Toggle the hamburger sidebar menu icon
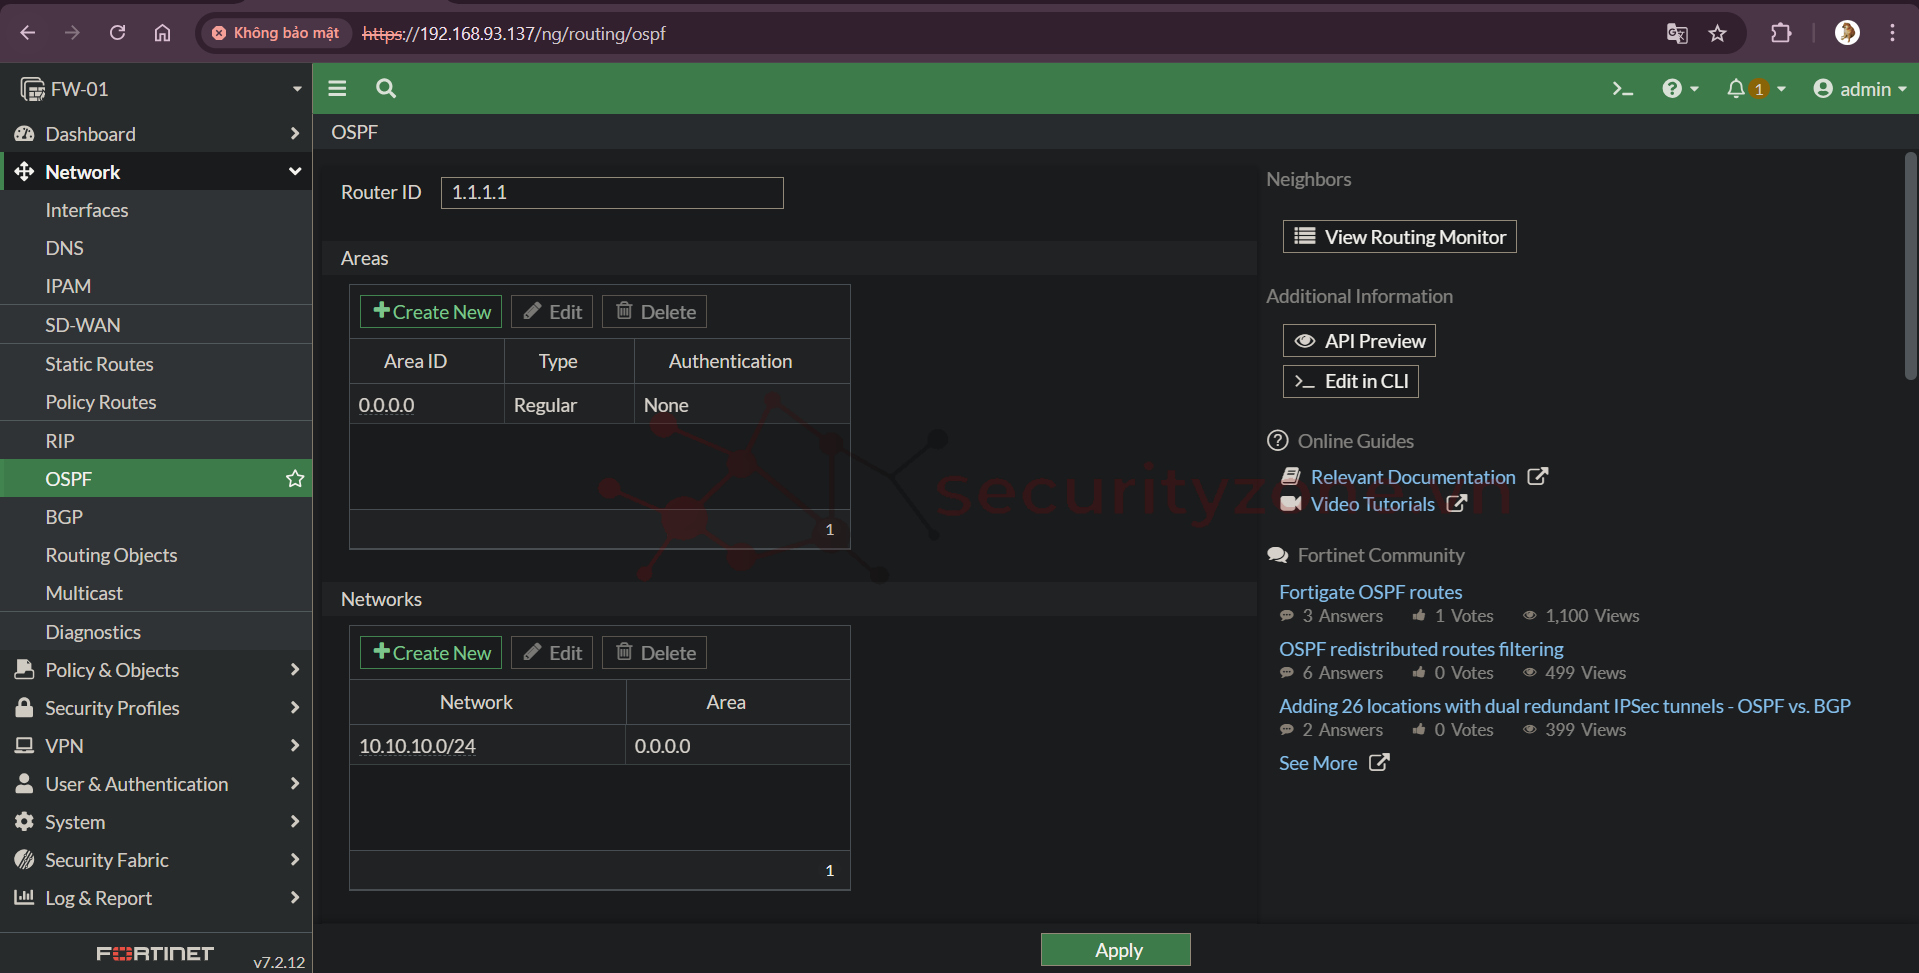The width and height of the screenshot is (1919, 973). point(337,89)
